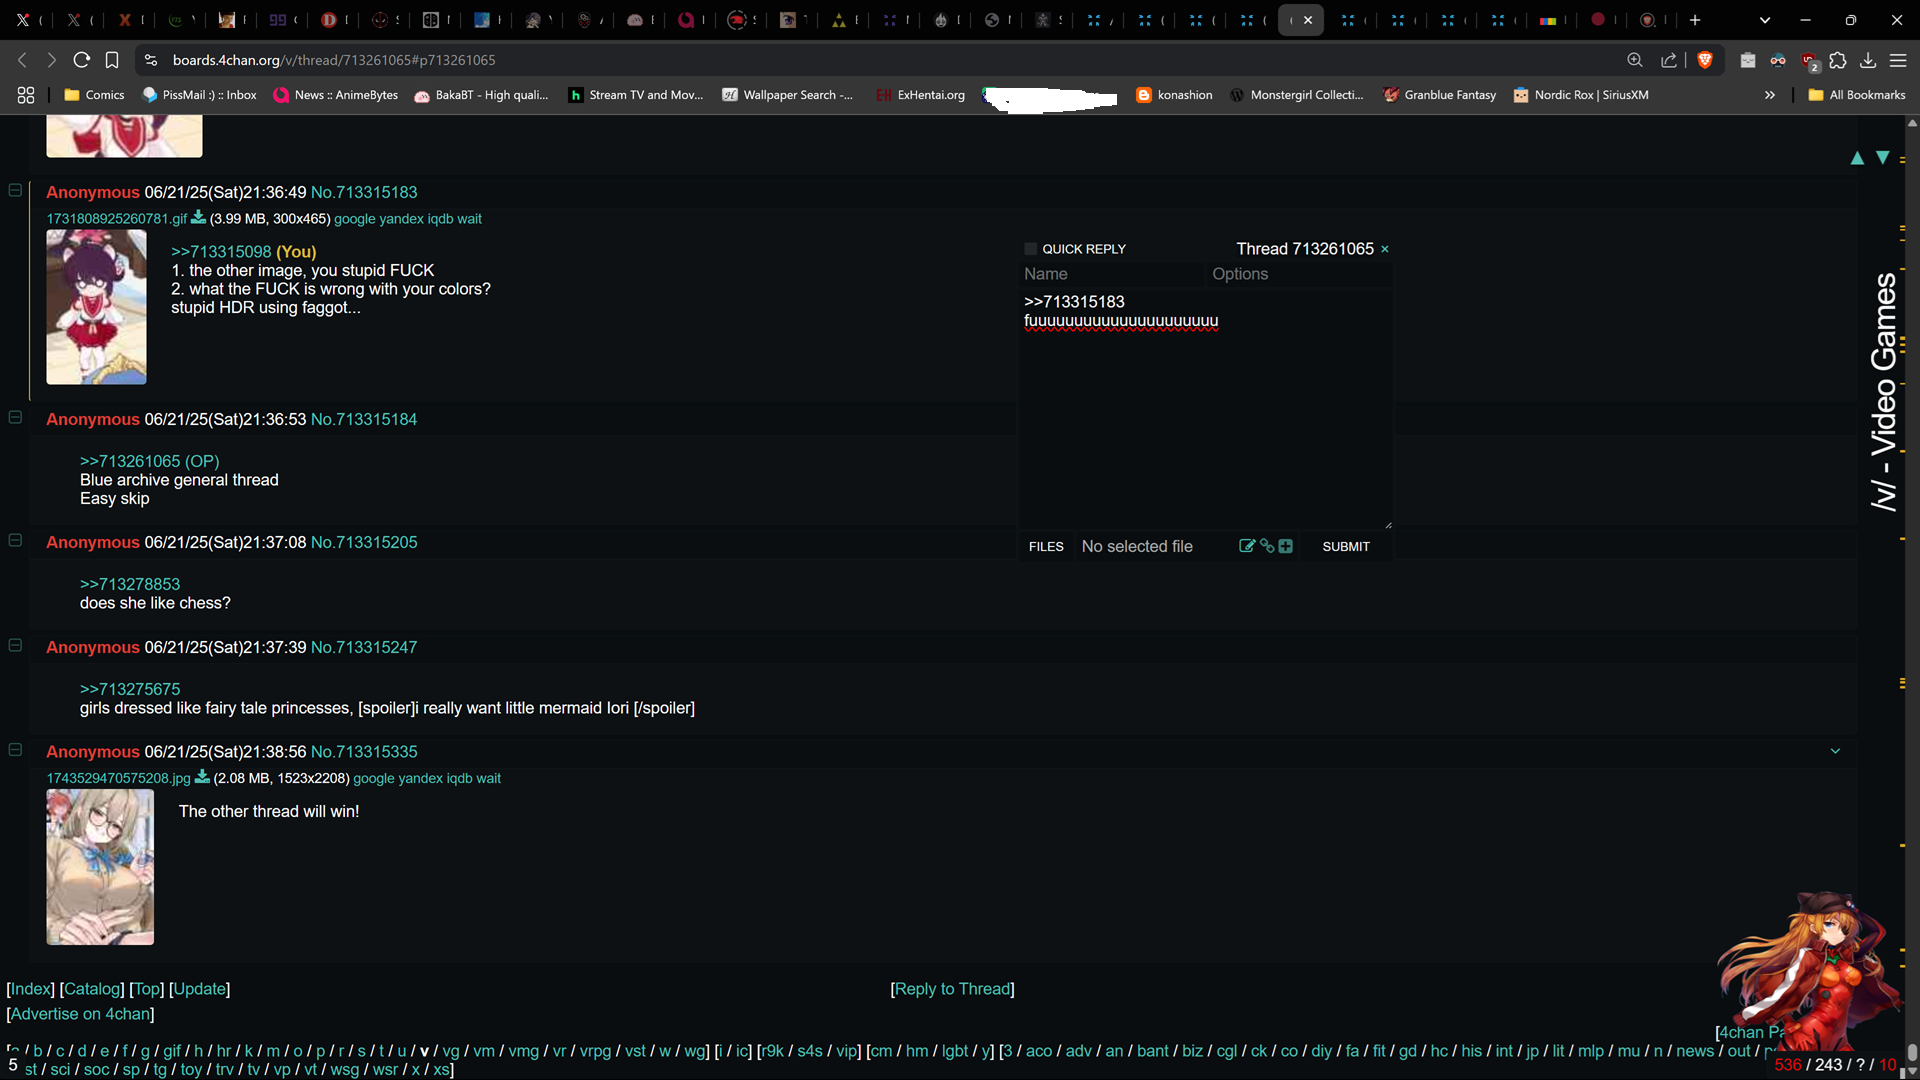The image size is (1920, 1080).
Task: Open the /vg/ board link in footer
Action: pos(451,1050)
